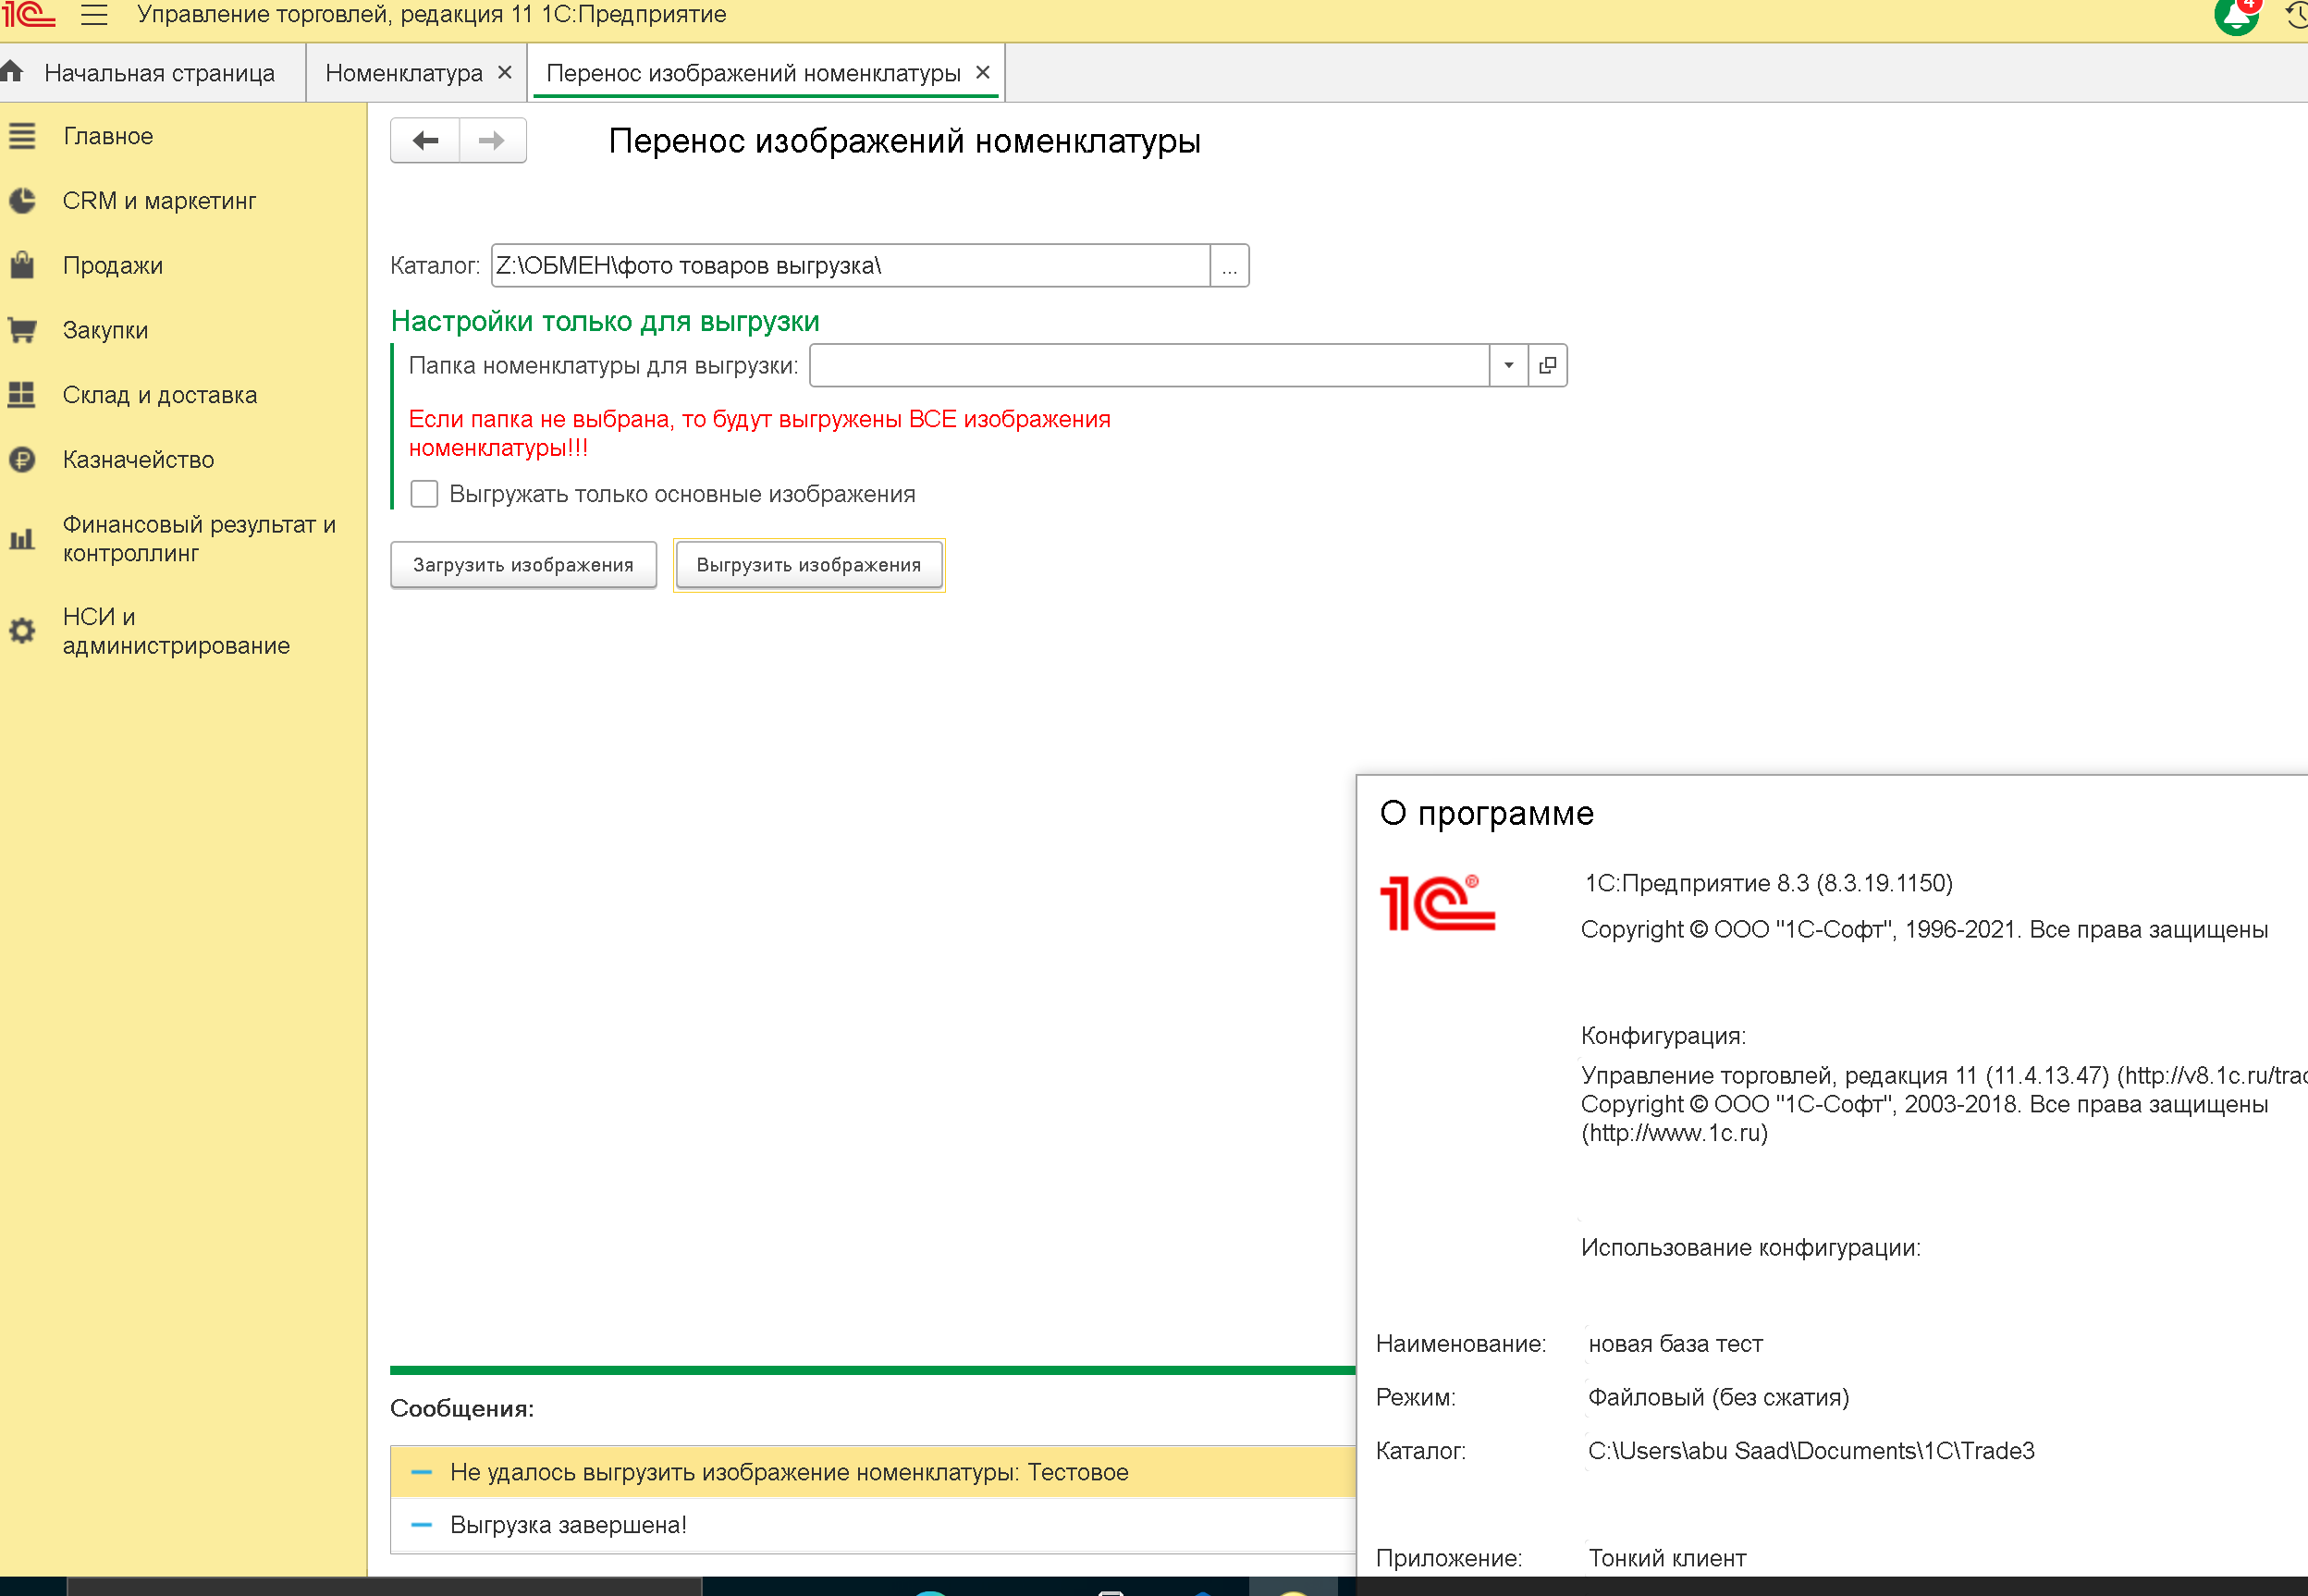This screenshot has width=2308, height=1596.
Task: Open notifications bell icon
Action: [2236, 17]
